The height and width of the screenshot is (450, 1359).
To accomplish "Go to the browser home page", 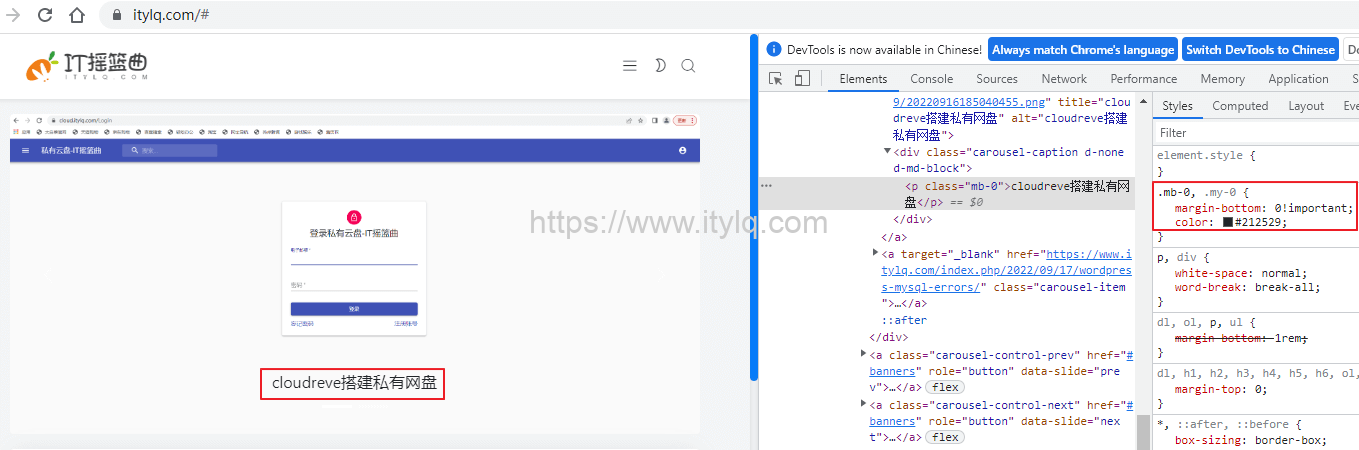I will pos(77,15).
